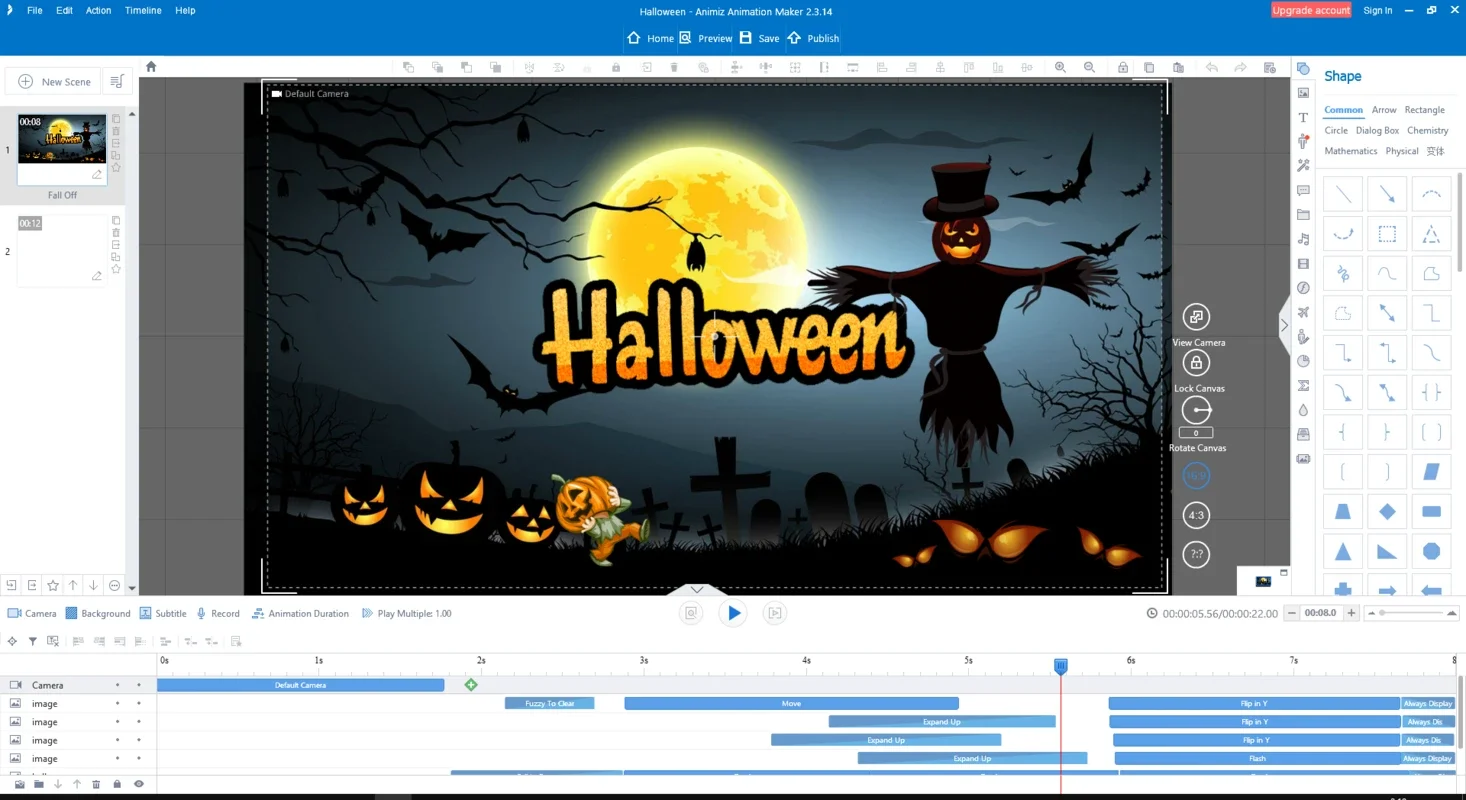Select the custom ?:? aspect ratio

point(1196,554)
